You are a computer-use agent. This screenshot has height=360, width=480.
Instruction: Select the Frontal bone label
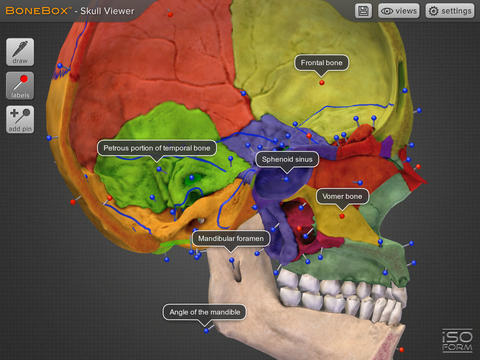click(x=322, y=63)
